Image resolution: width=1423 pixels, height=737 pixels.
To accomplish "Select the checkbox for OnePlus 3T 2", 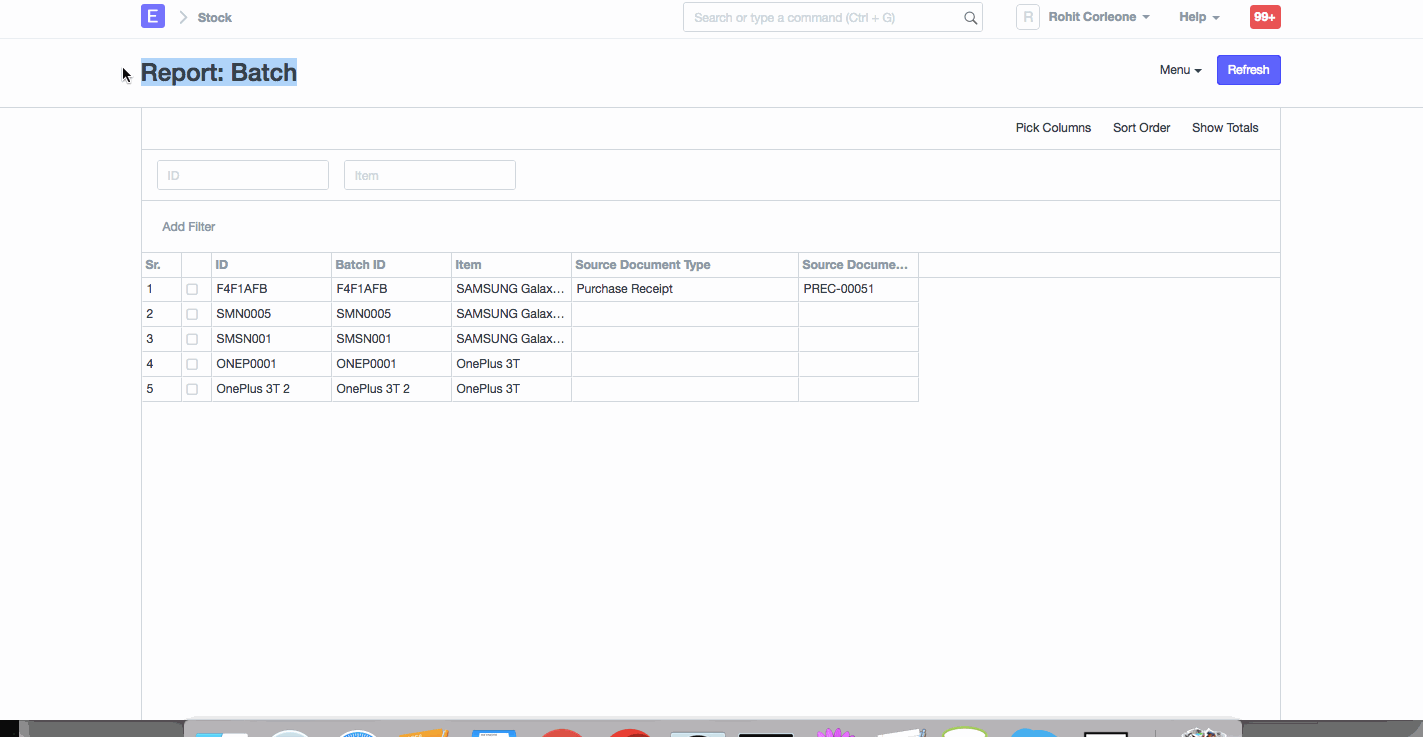I will 192,389.
